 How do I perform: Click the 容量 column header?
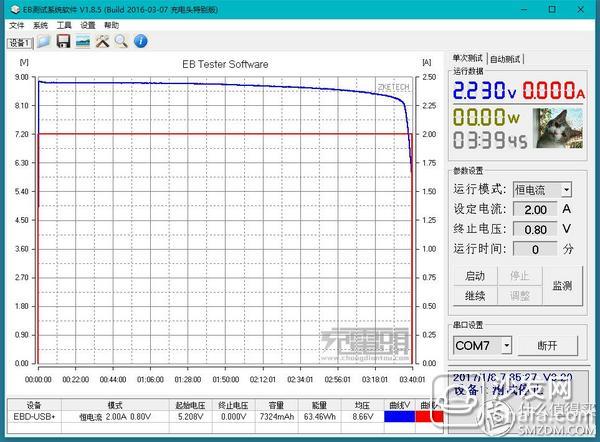[277, 405]
